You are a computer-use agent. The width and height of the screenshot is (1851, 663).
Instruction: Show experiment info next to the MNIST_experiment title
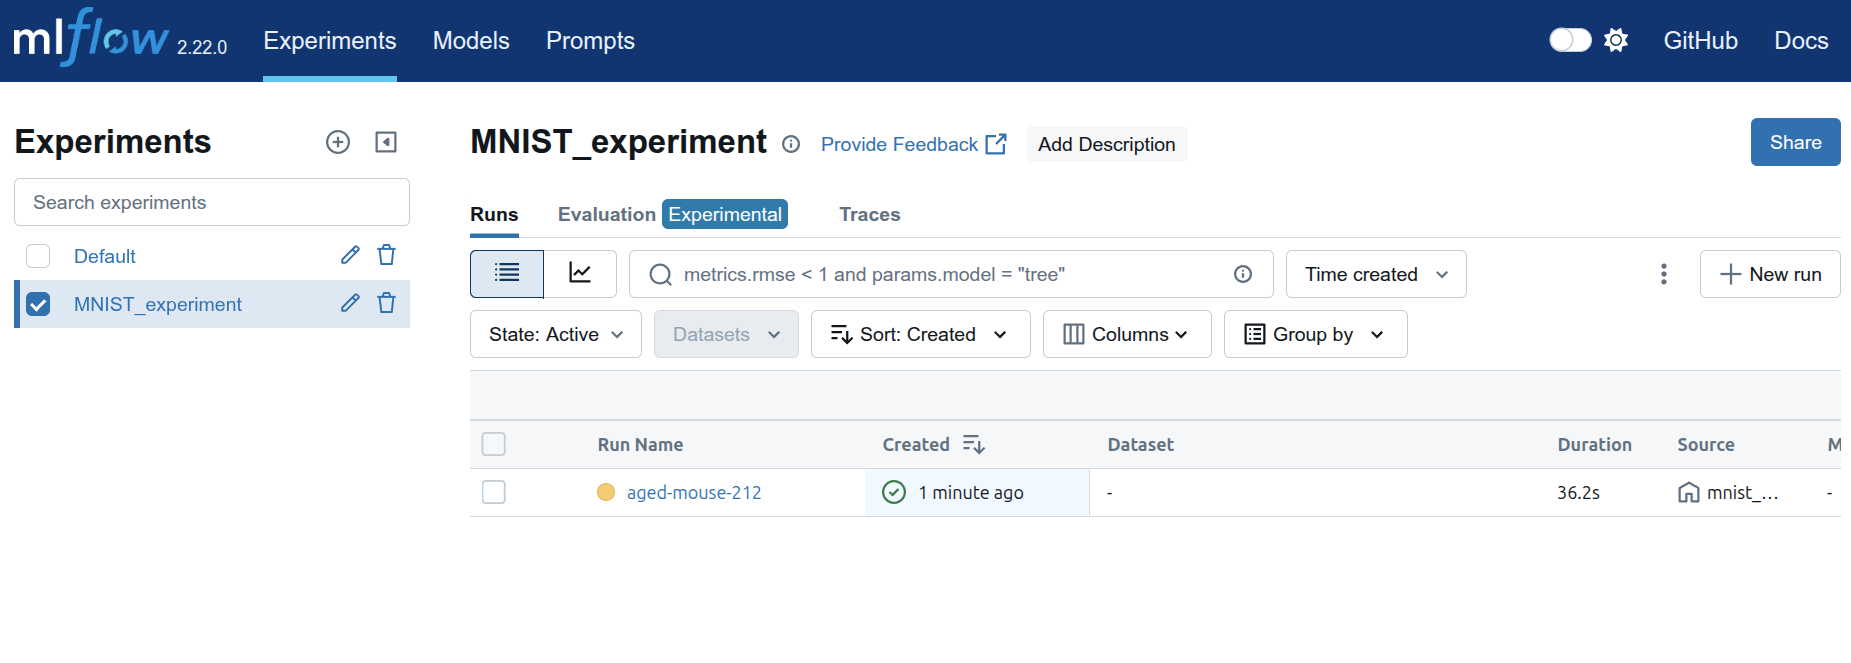tap(791, 144)
